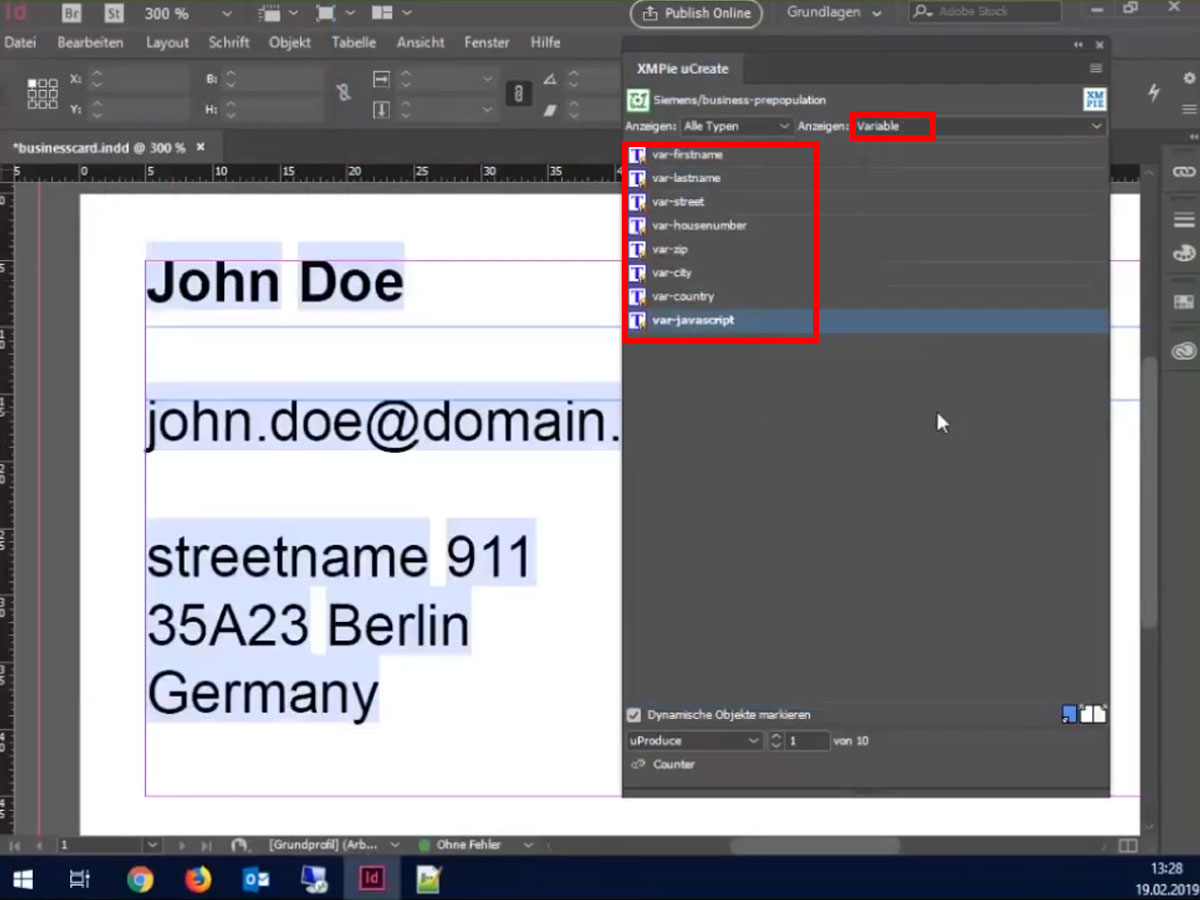Click the scale X percentage icon
The width and height of the screenshot is (1200, 900).
[x=381, y=79]
